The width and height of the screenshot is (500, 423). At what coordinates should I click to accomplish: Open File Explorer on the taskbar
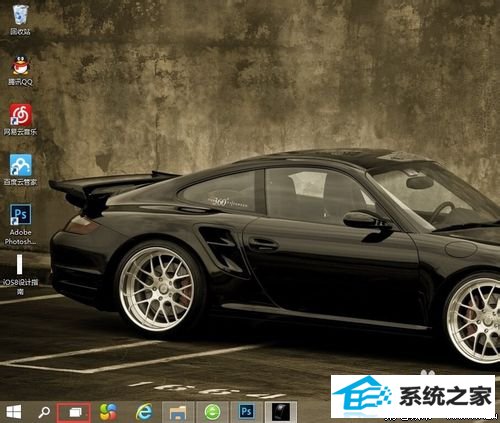coord(178,412)
